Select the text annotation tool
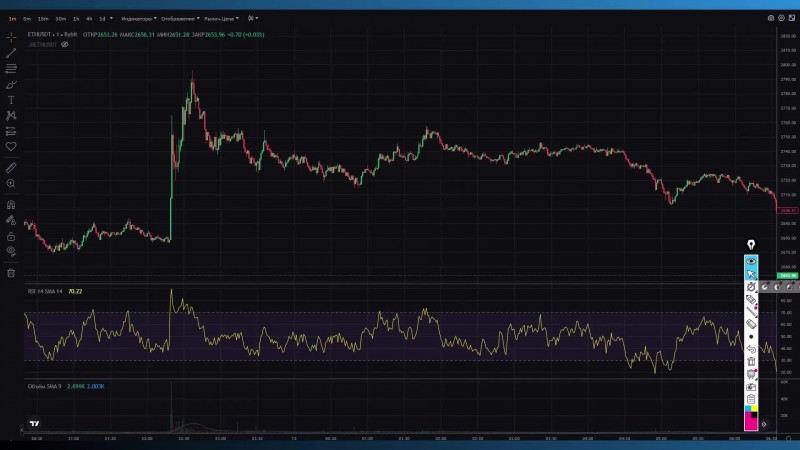 click(11, 100)
